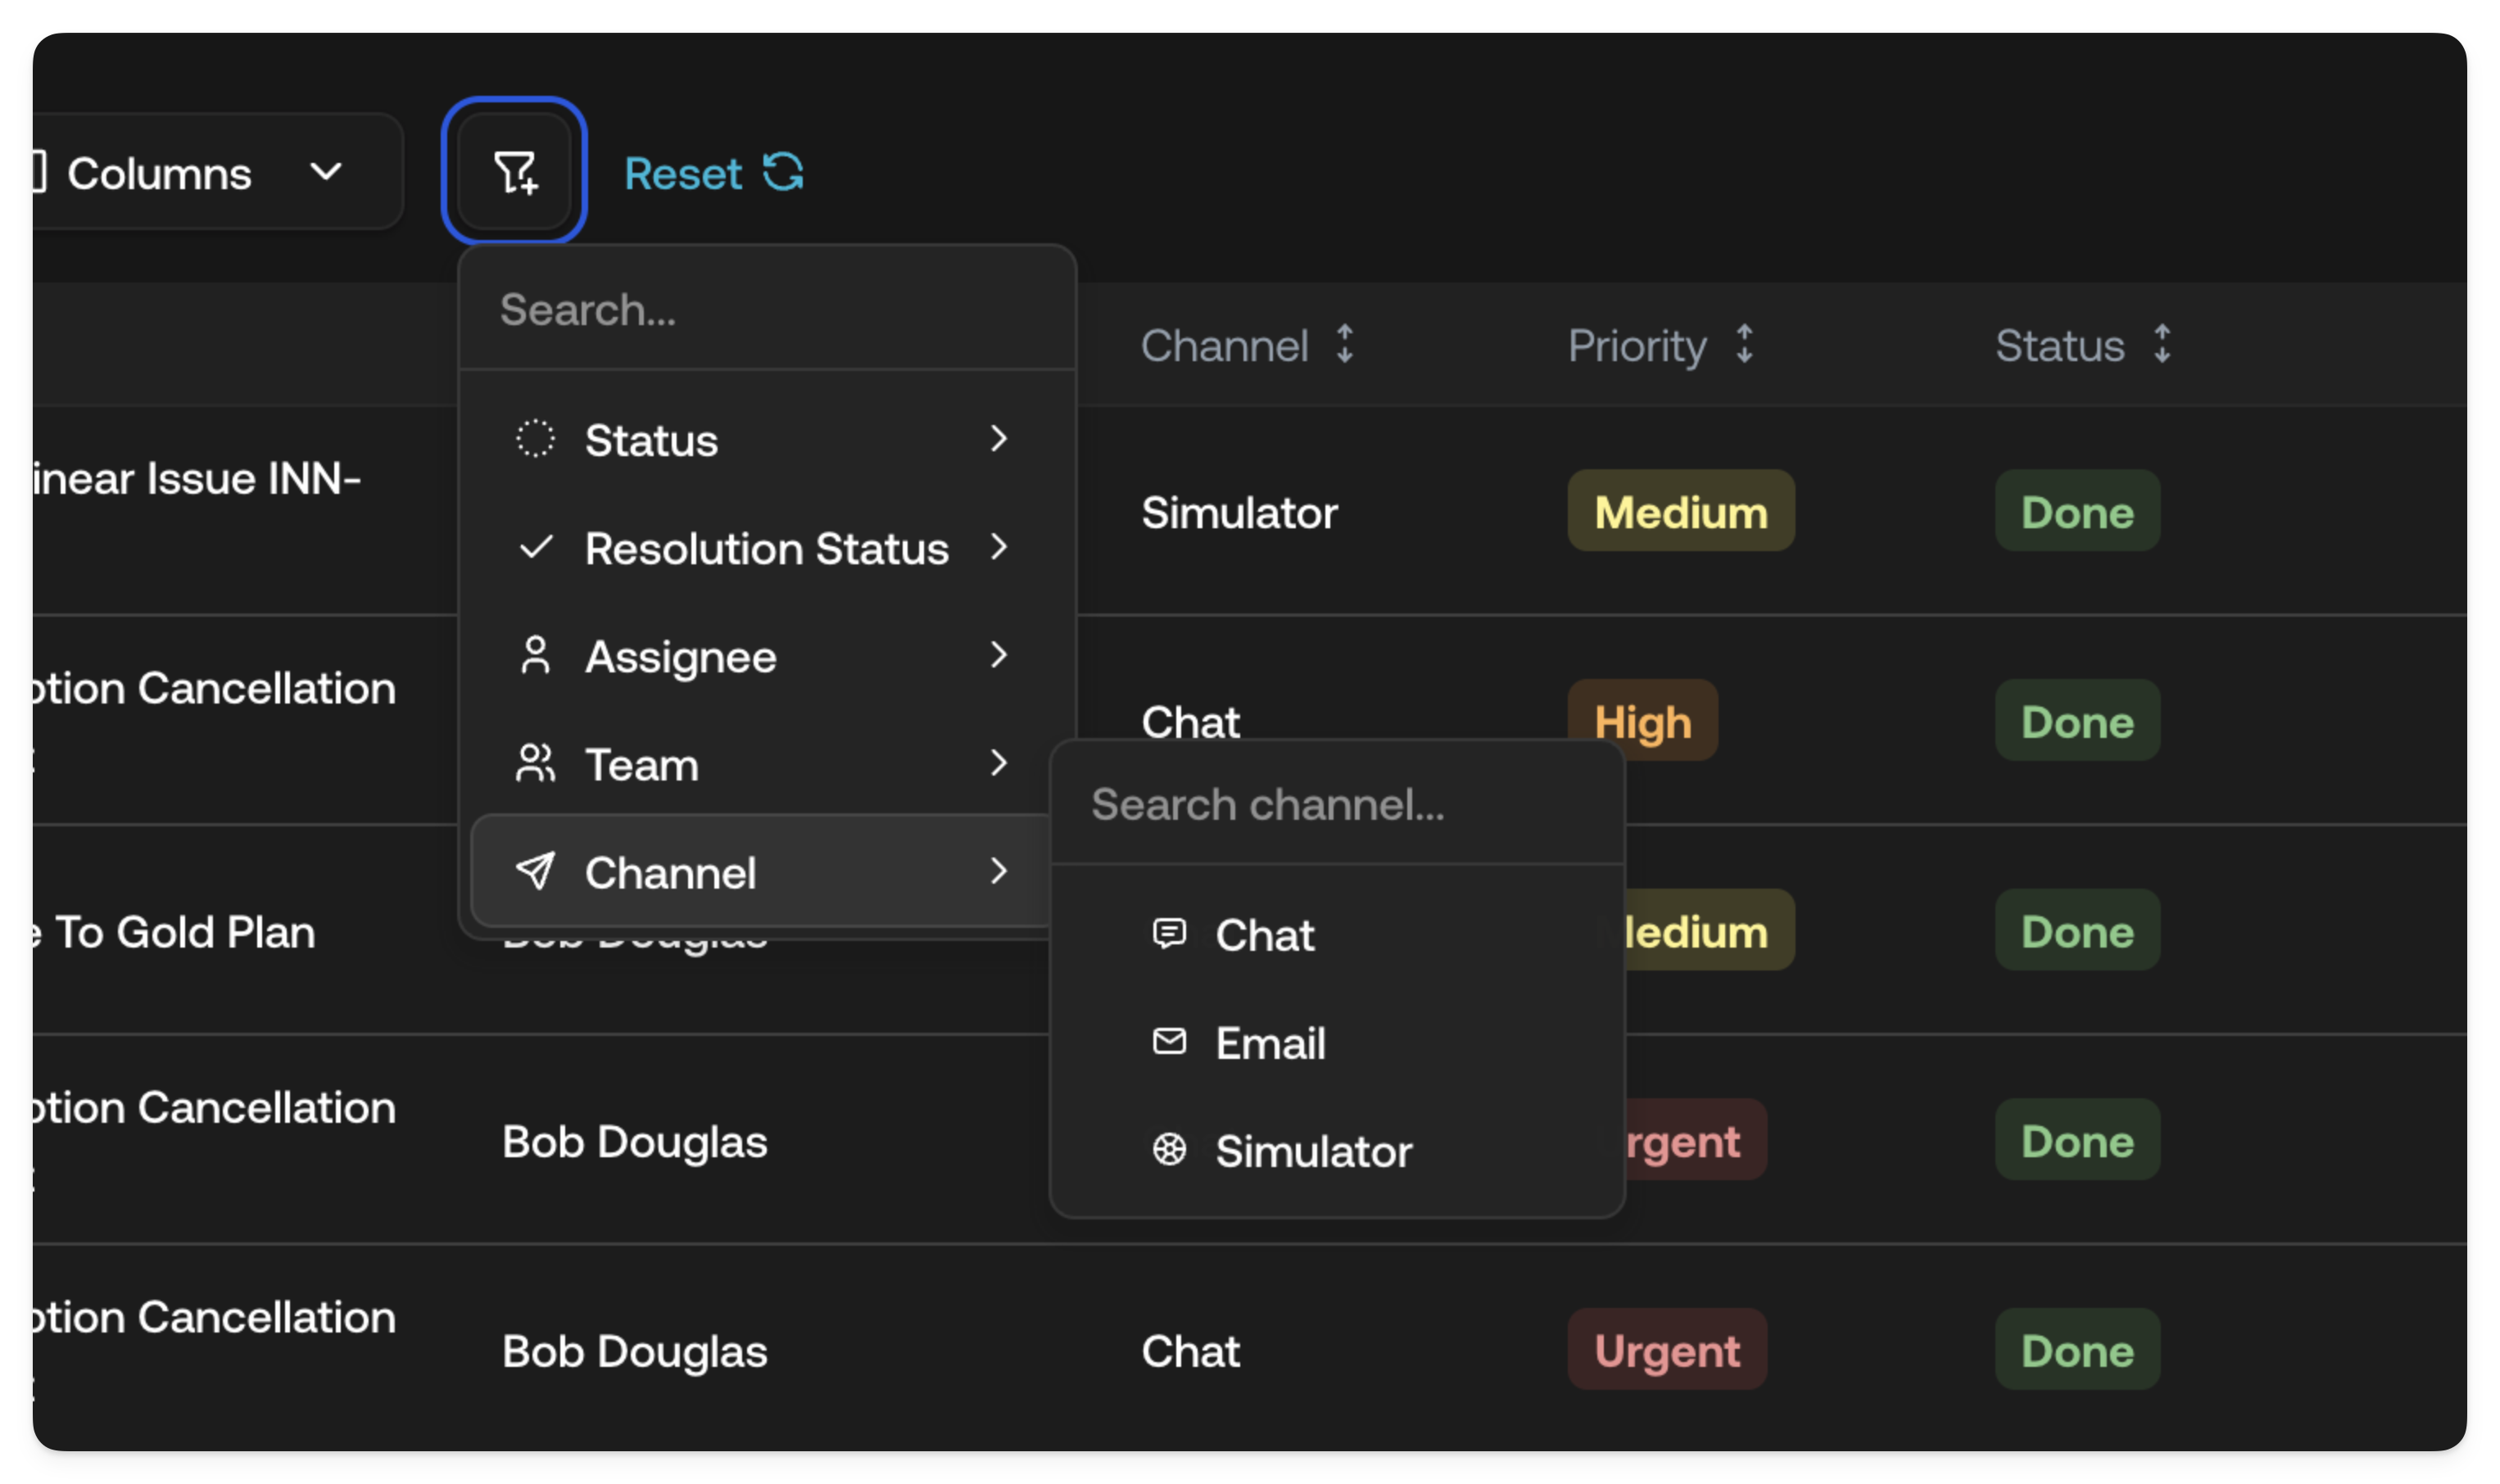
Task: Click the Reset link
Action: pos(683,172)
